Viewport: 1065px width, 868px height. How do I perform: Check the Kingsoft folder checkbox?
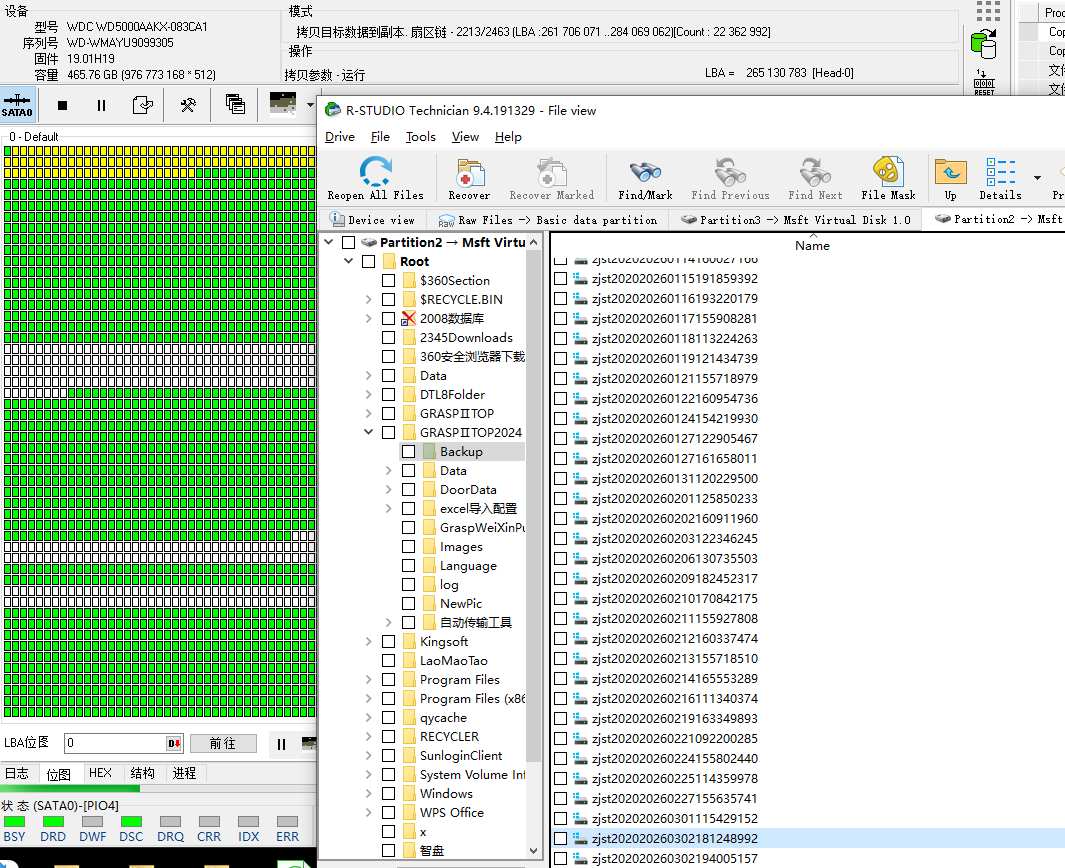(x=388, y=642)
